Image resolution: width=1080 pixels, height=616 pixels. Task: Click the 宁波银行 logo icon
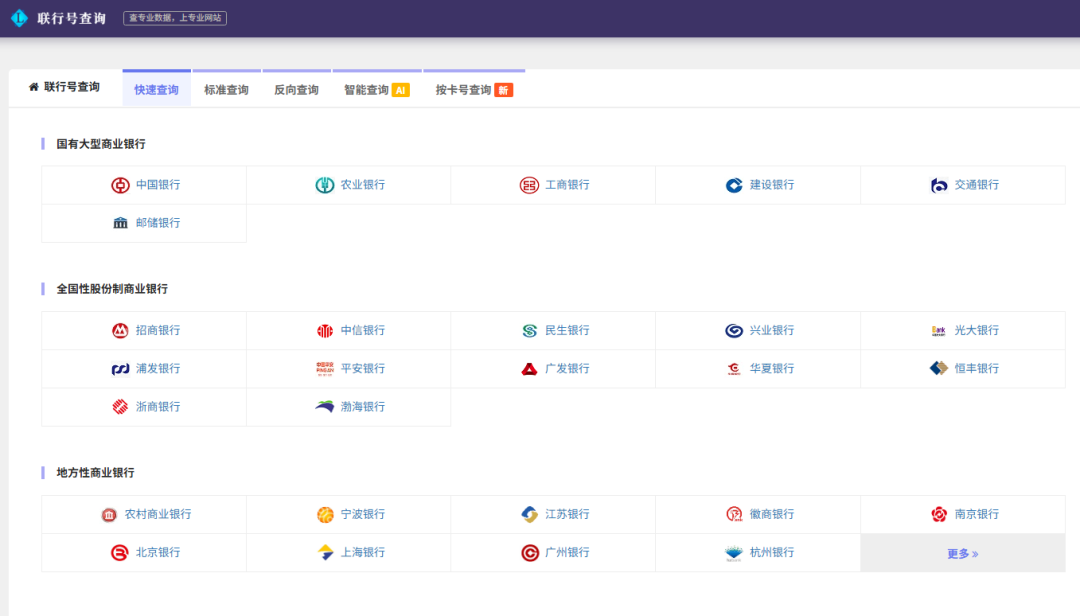[325, 515]
